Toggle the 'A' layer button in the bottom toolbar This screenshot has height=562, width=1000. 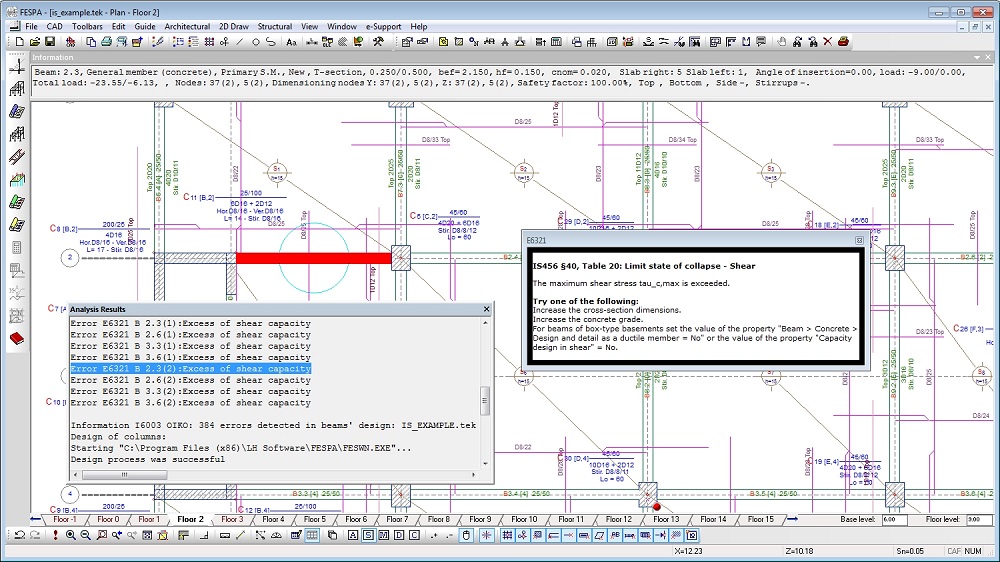(353, 535)
